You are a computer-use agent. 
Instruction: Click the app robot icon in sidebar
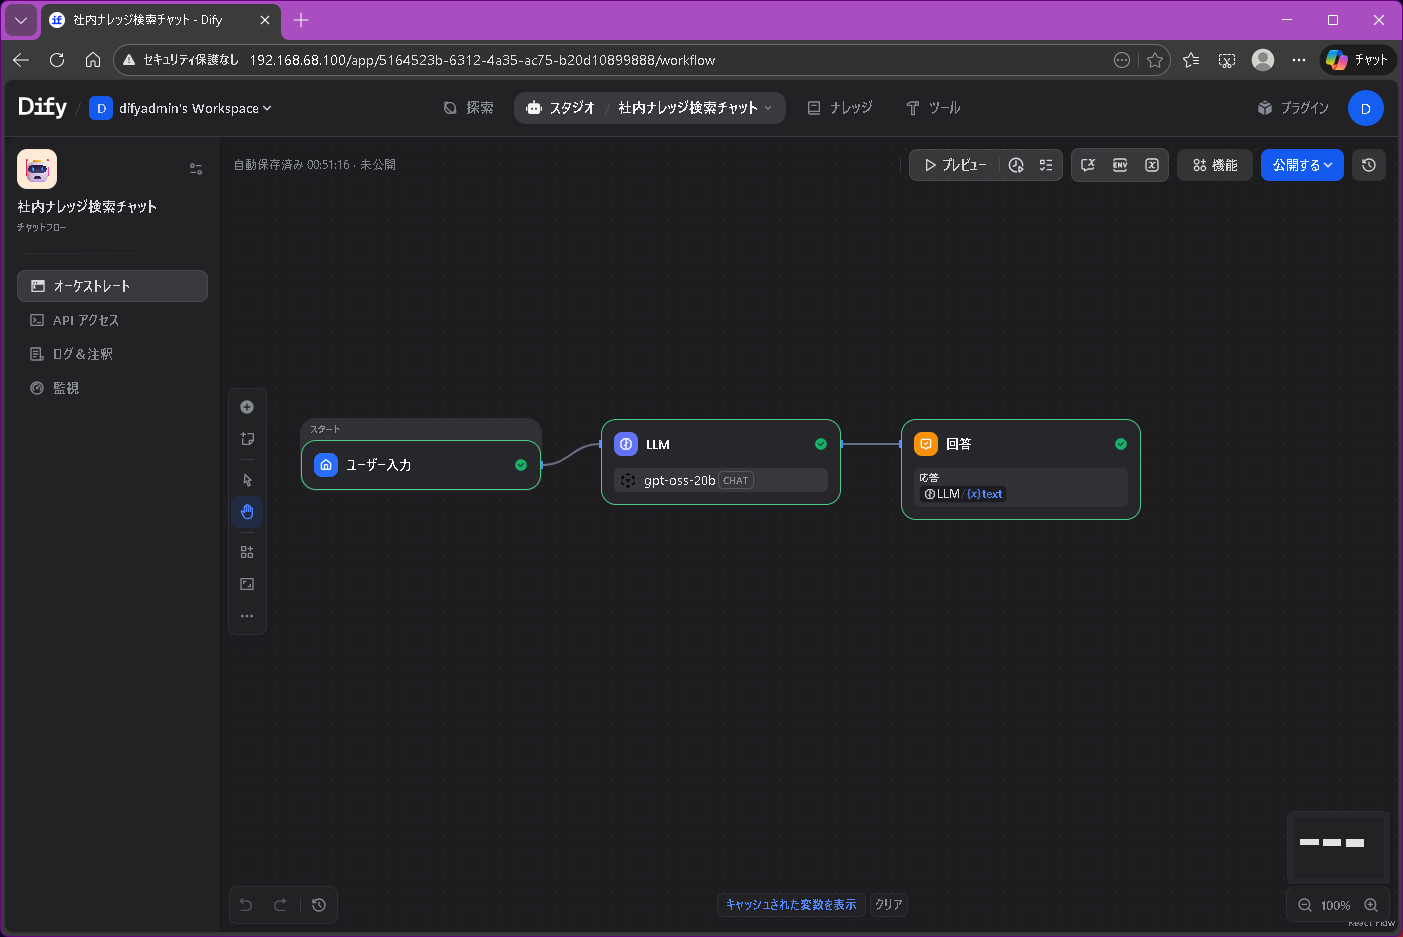tap(37, 169)
